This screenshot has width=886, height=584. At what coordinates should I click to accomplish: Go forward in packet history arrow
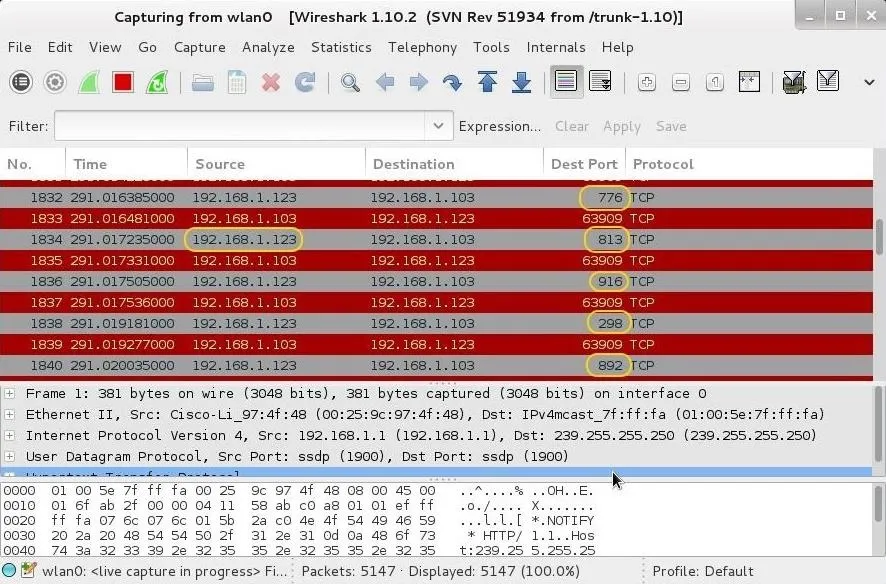[x=419, y=82]
